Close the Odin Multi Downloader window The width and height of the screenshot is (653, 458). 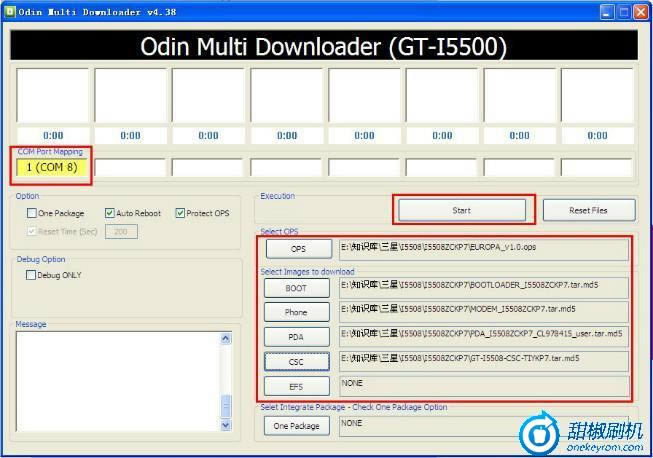(x=641, y=12)
